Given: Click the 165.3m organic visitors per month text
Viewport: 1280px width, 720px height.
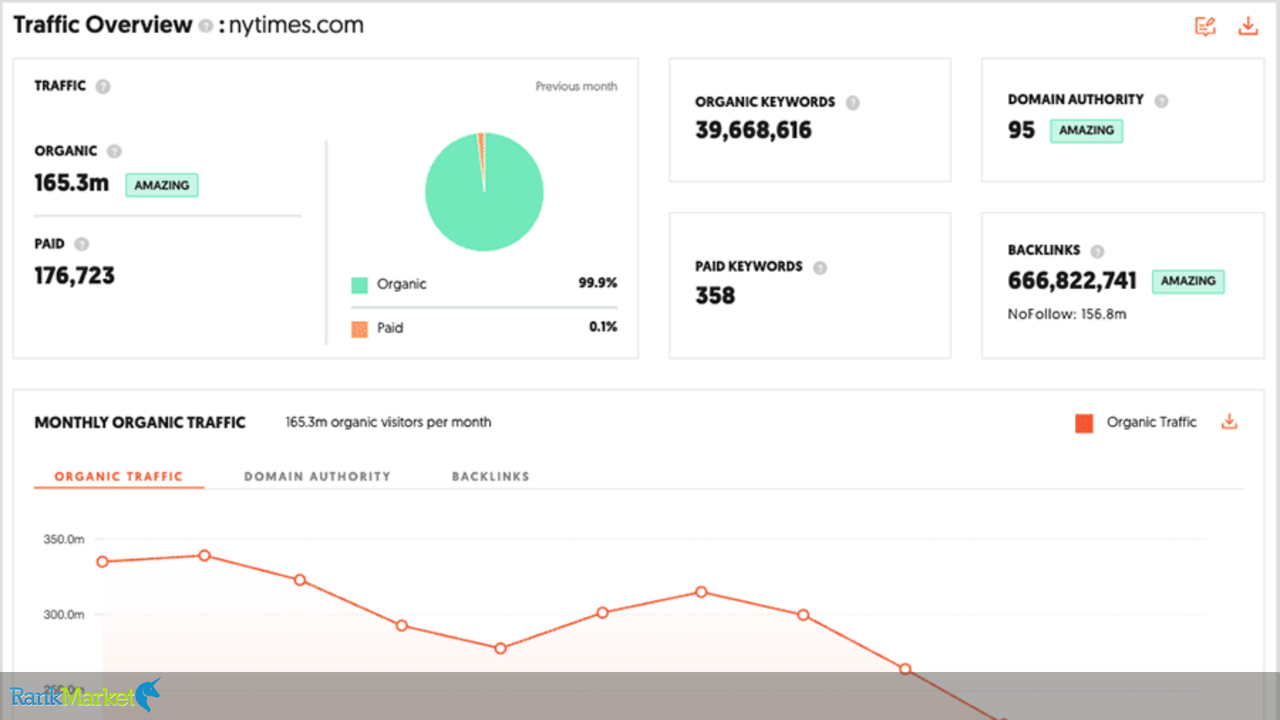Looking at the screenshot, I should tap(388, 423).
